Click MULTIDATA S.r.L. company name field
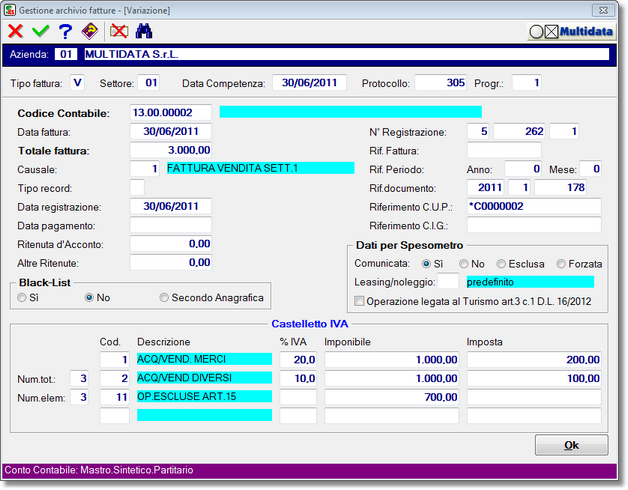The height and width of the screenshot is (490, 628). (x=346, y=54)
